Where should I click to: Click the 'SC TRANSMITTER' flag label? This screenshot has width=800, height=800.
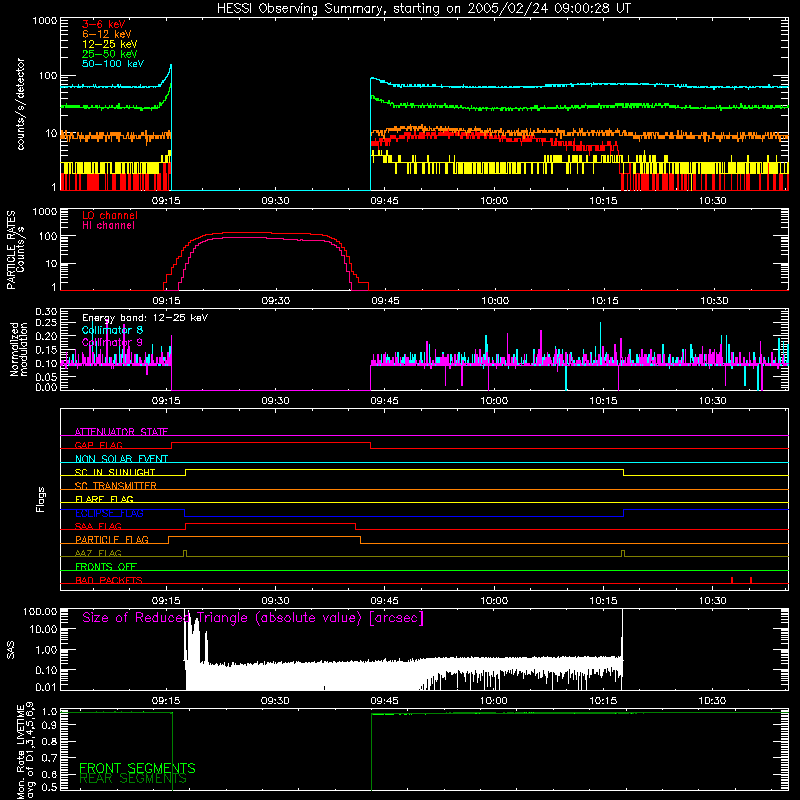click(116, 485)
